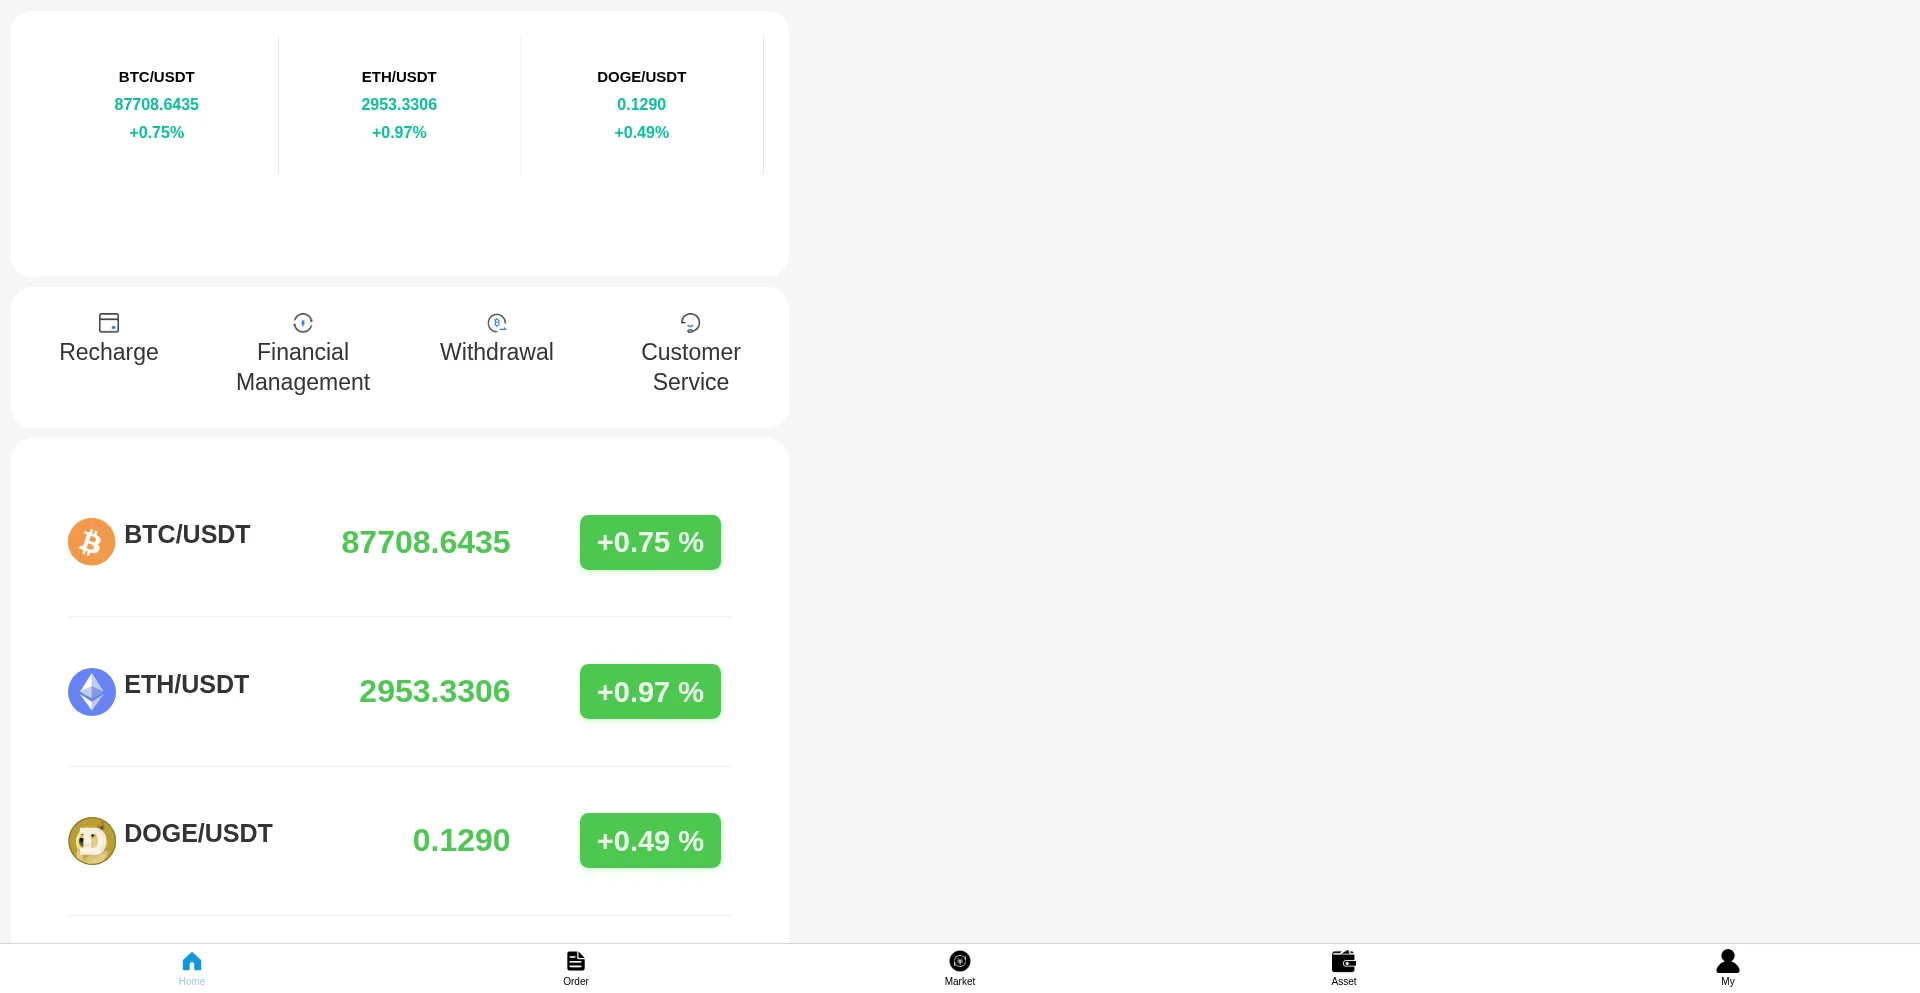Click the Dogecoin logo icon
1920x993 pixels.
tap(91, 841)
